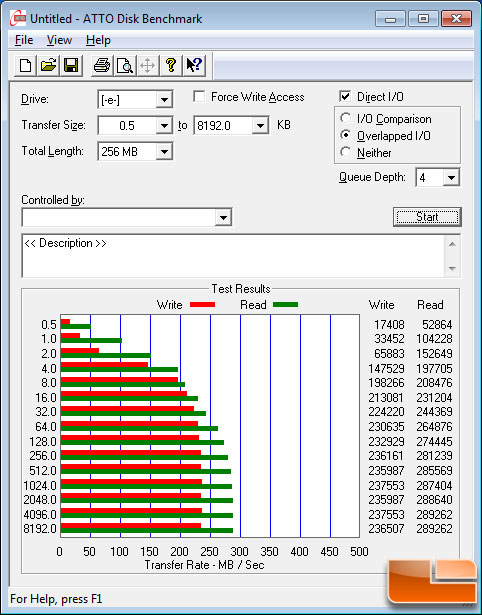Click the green Read legend swatch
Viewport: 482px width, 615px height.
click(286, 304)
